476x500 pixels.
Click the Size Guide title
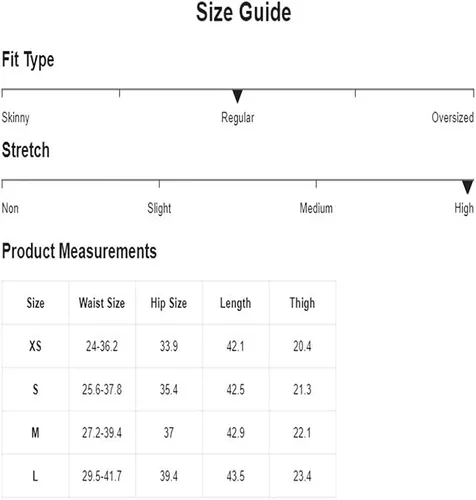pos(244,12)
